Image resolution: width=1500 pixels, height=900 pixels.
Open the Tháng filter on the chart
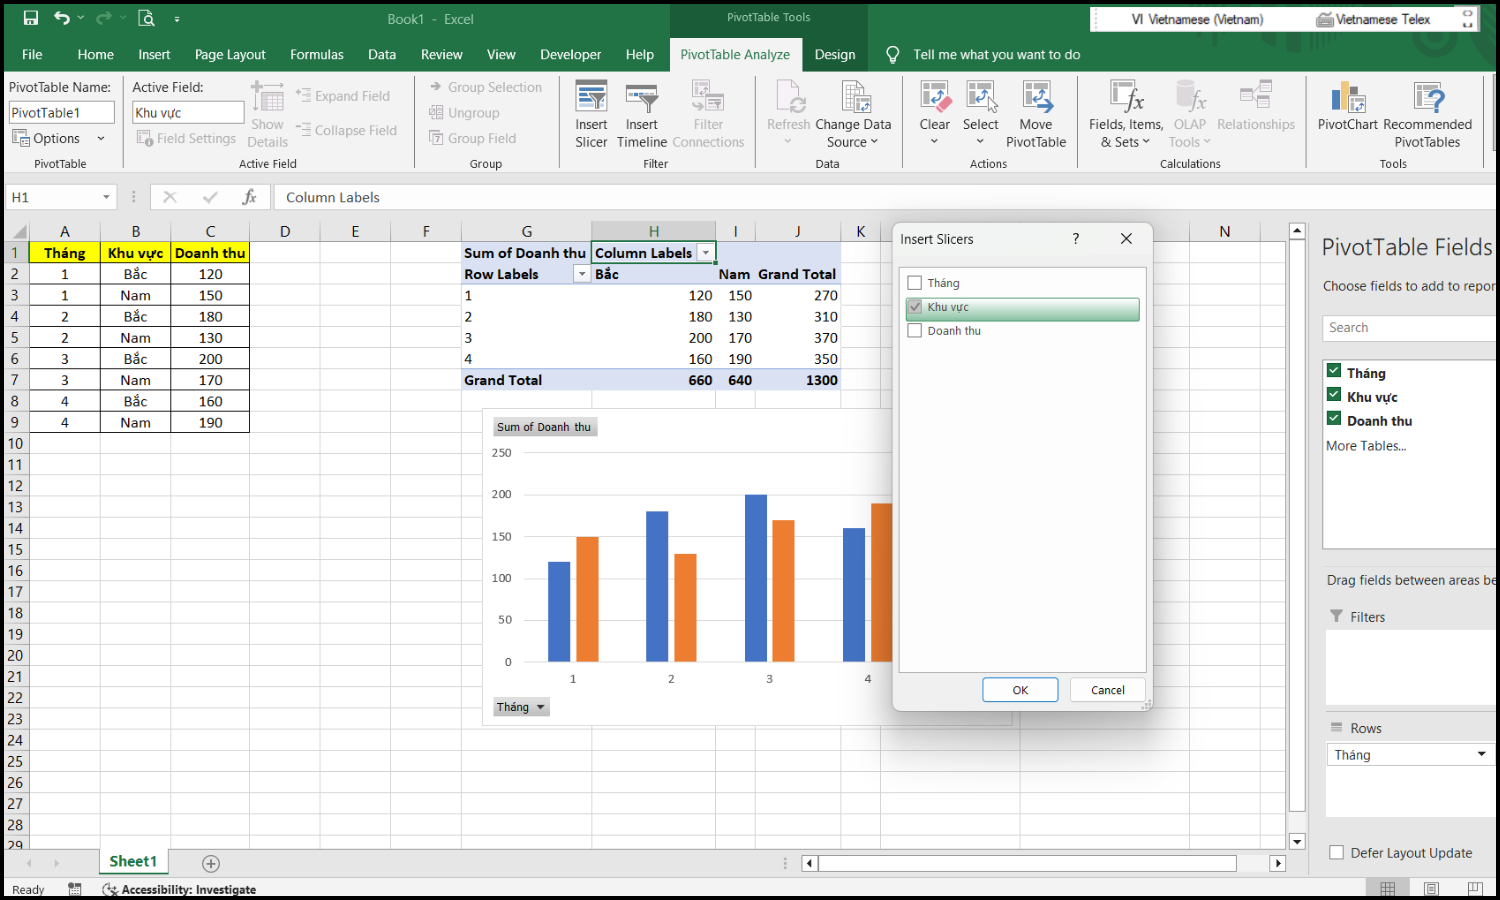[539, 707]
